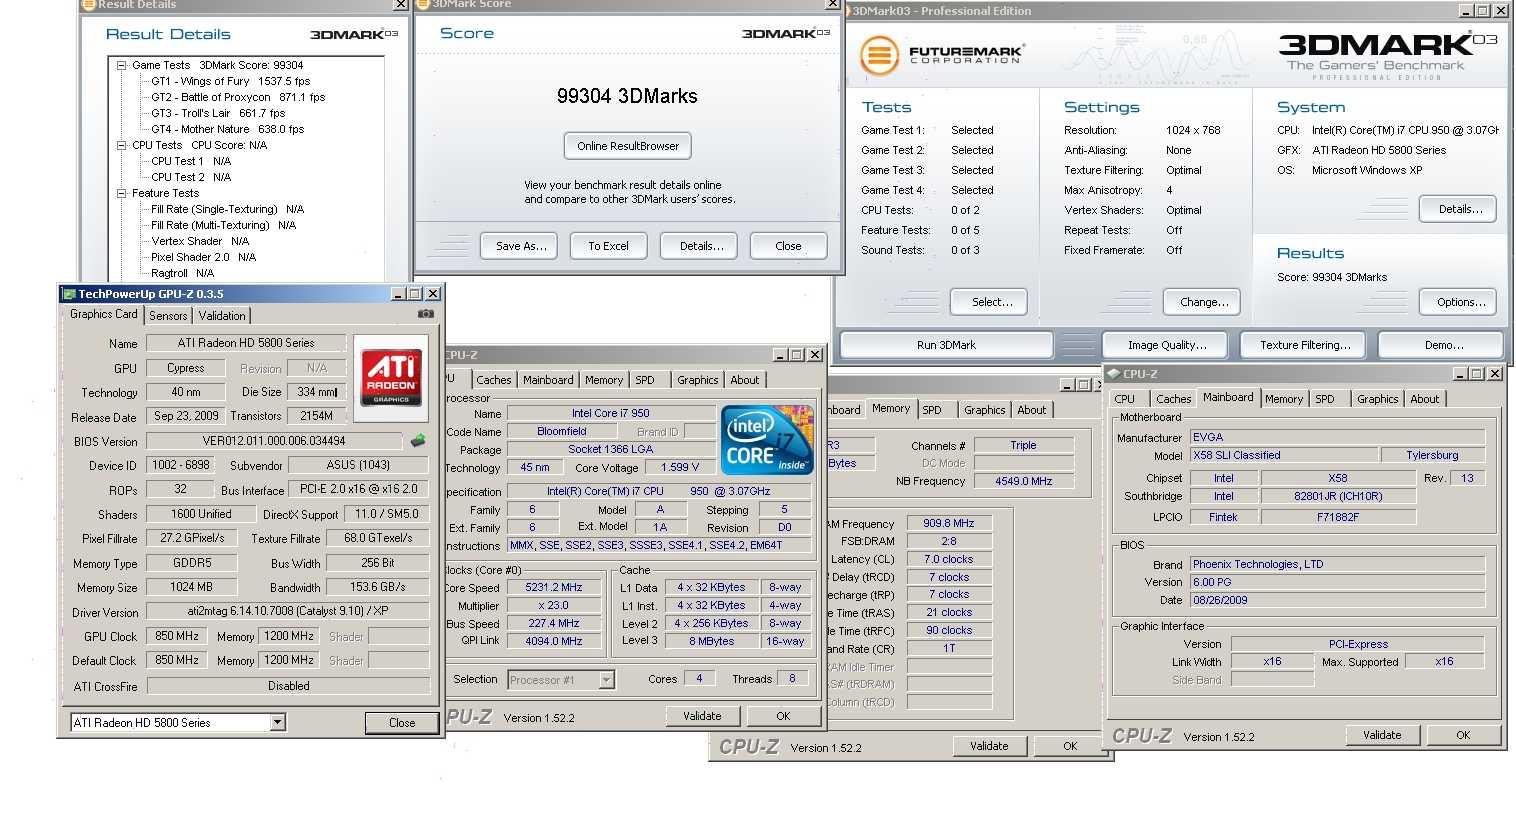Screen dimensions: 1516x835
Task: Click the Close button in GPU-Z
Action: pyautogui.click(x=402, y=723)
